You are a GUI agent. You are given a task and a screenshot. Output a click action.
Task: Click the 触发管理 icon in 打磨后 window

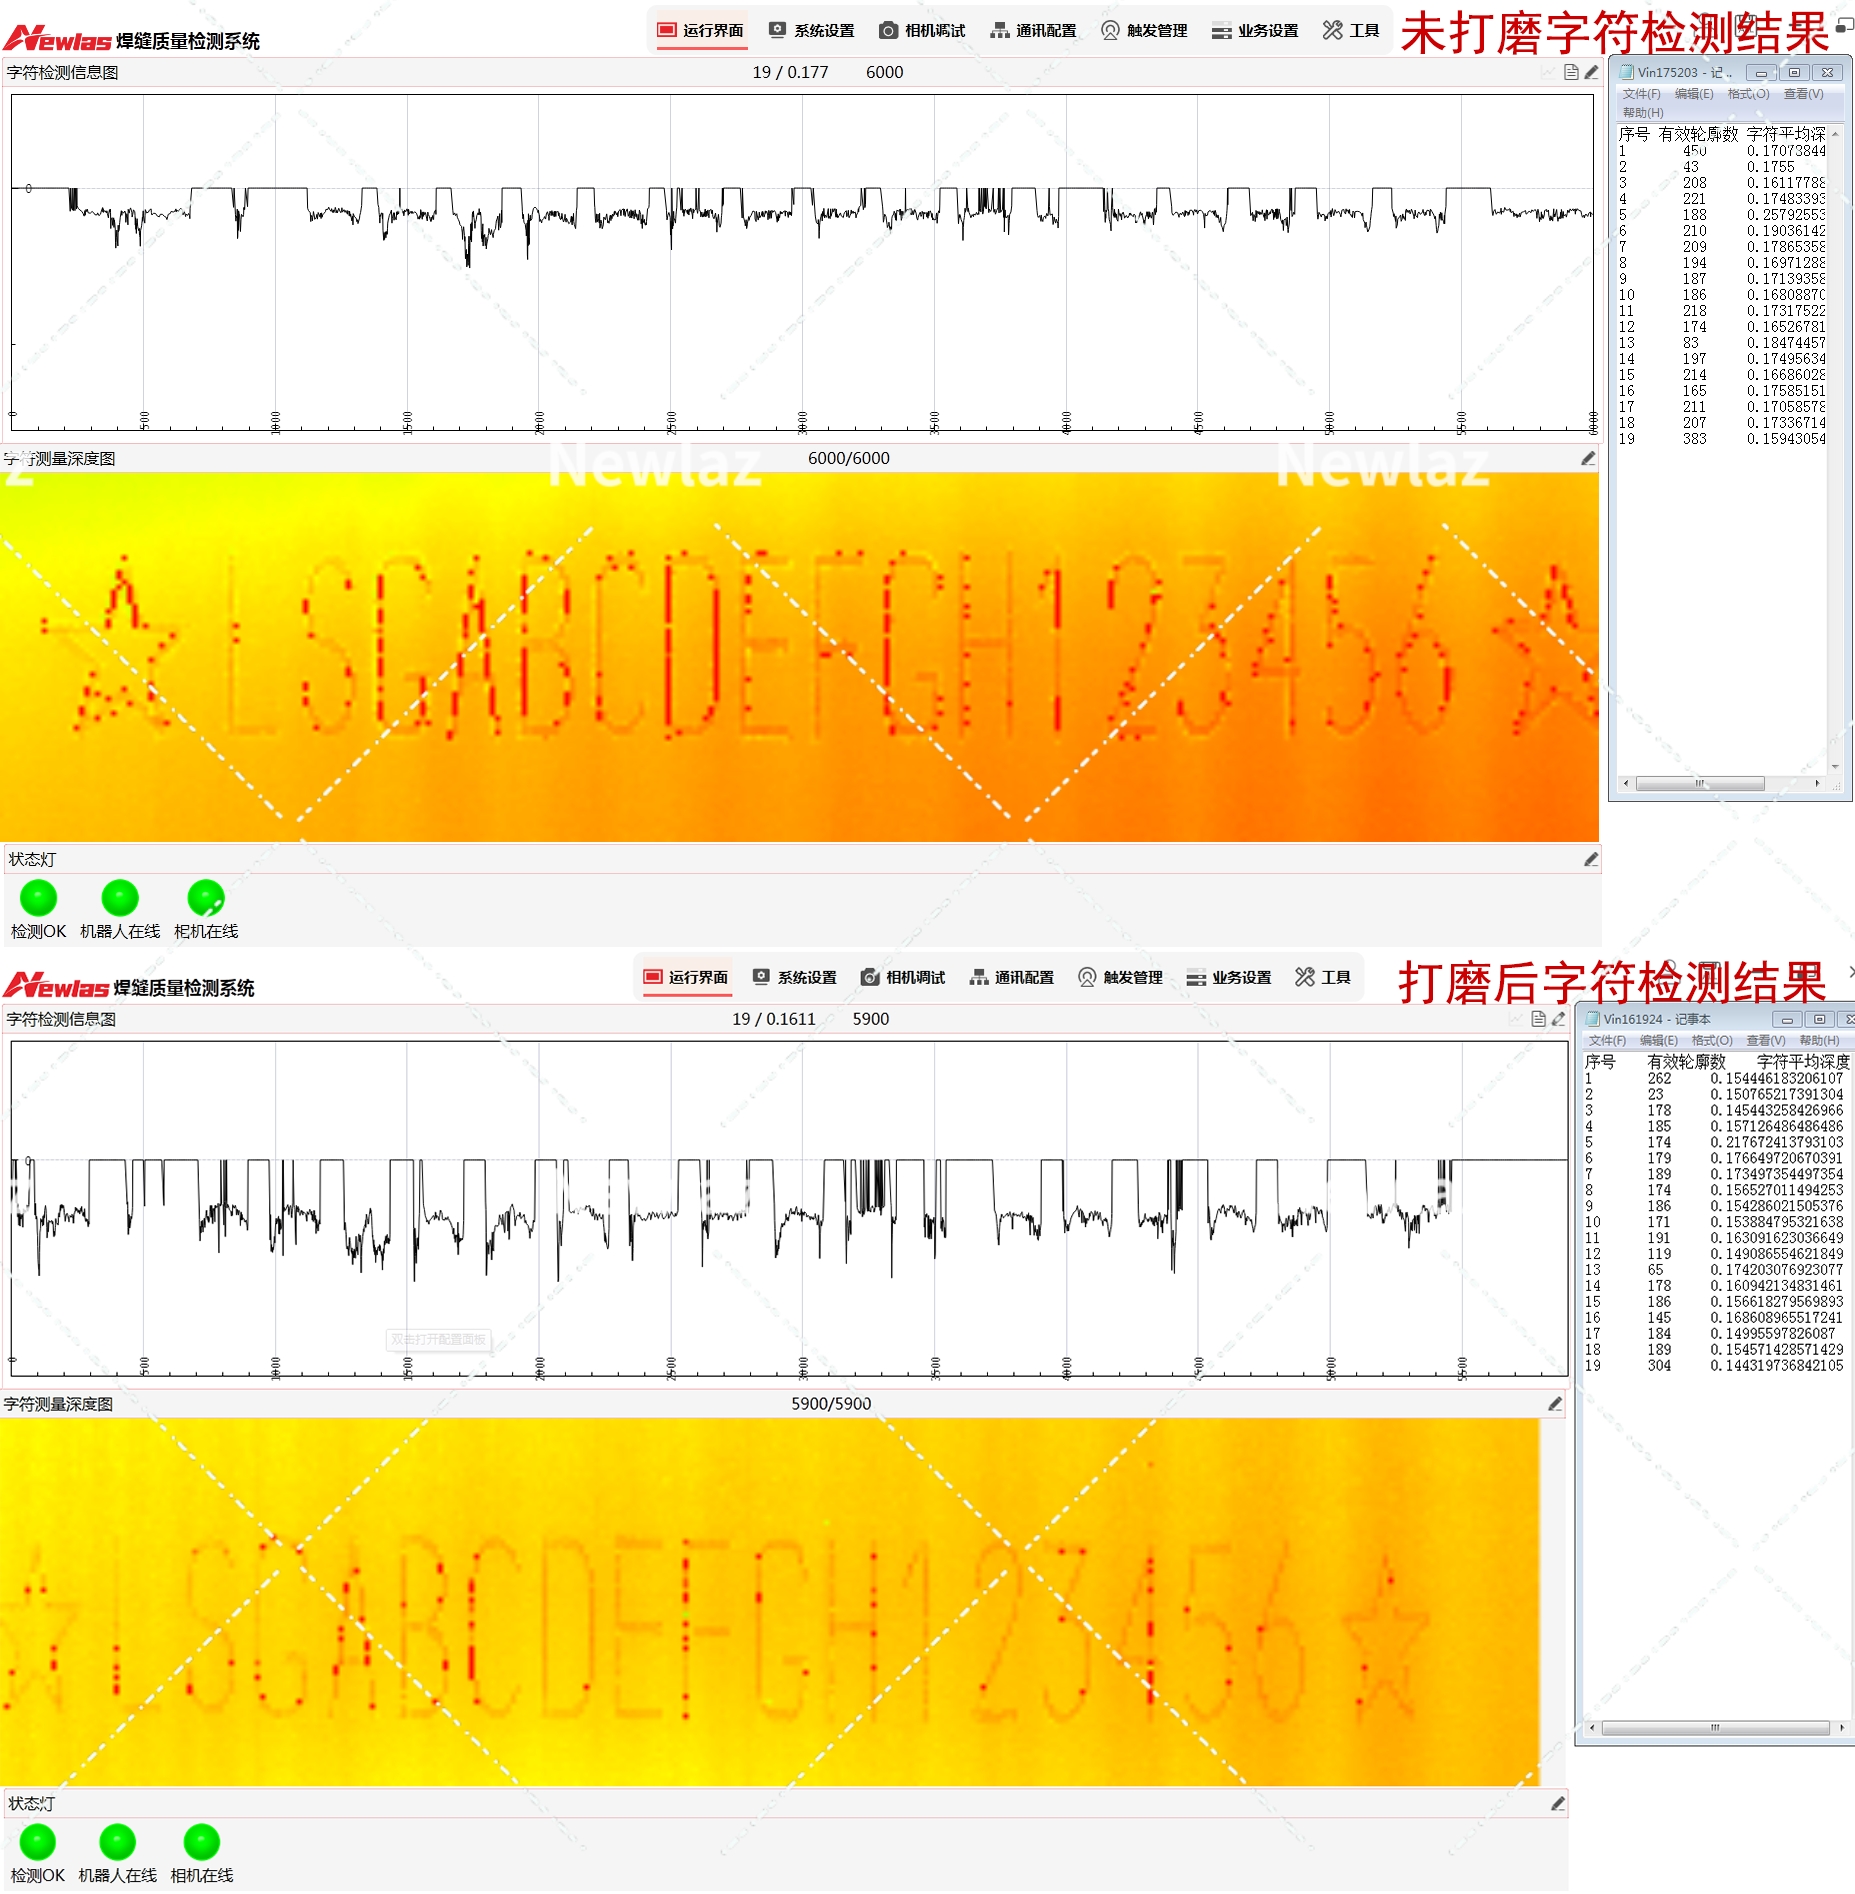[1087, 977]
